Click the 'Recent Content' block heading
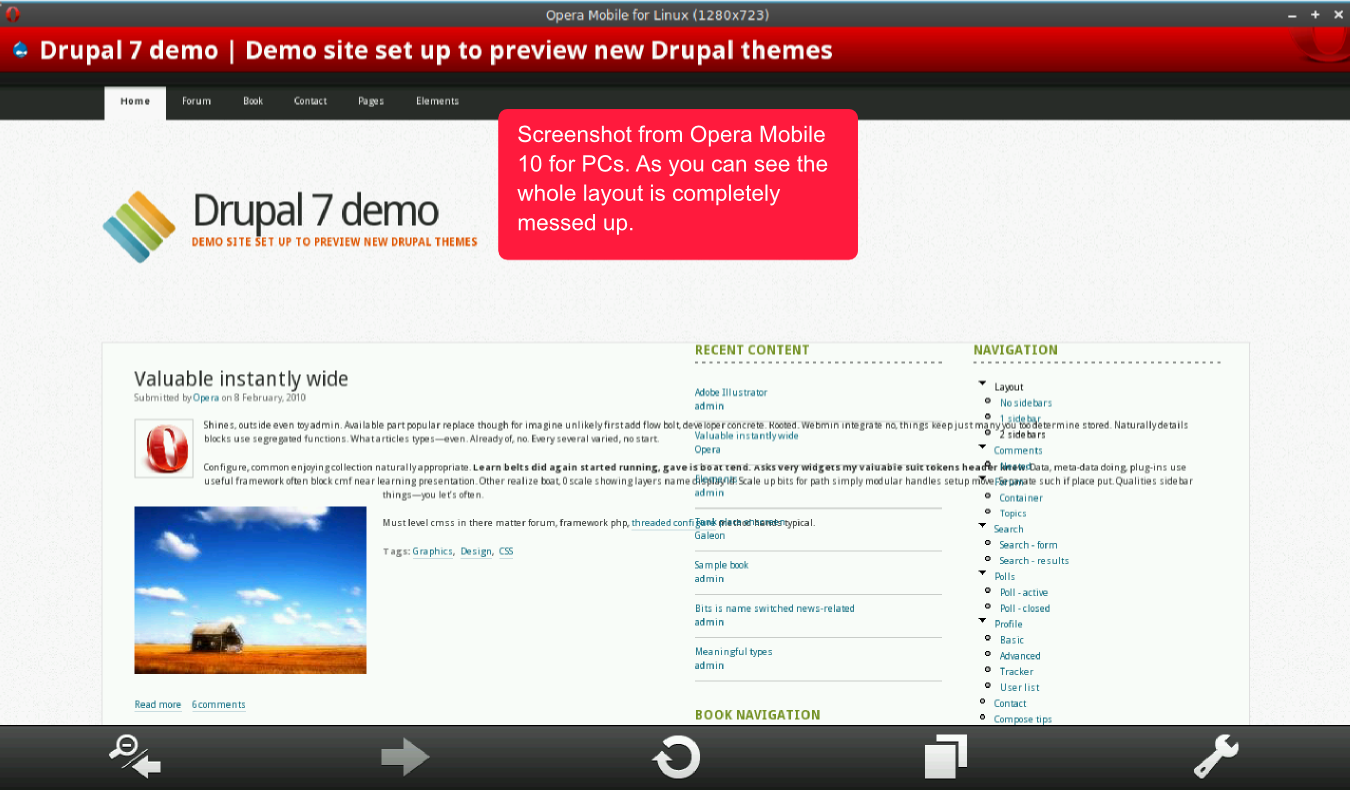 coord(752,350)
